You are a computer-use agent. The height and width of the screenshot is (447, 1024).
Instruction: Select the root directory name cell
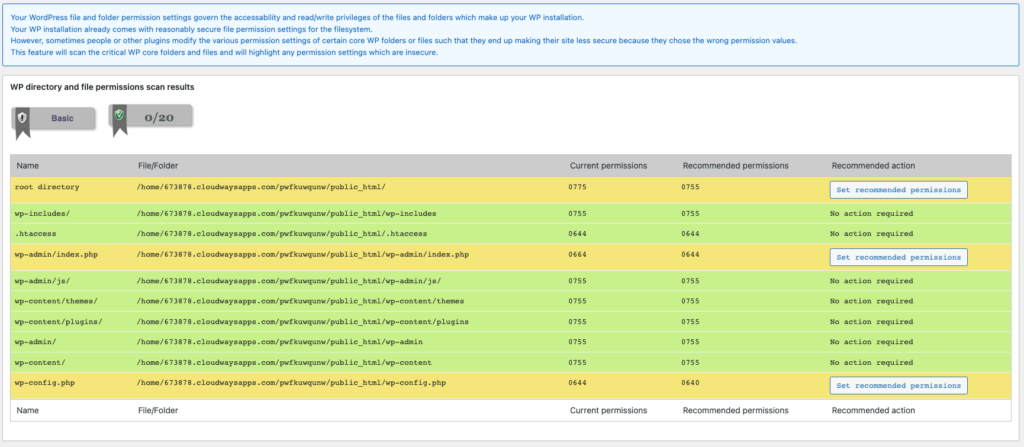47,187
